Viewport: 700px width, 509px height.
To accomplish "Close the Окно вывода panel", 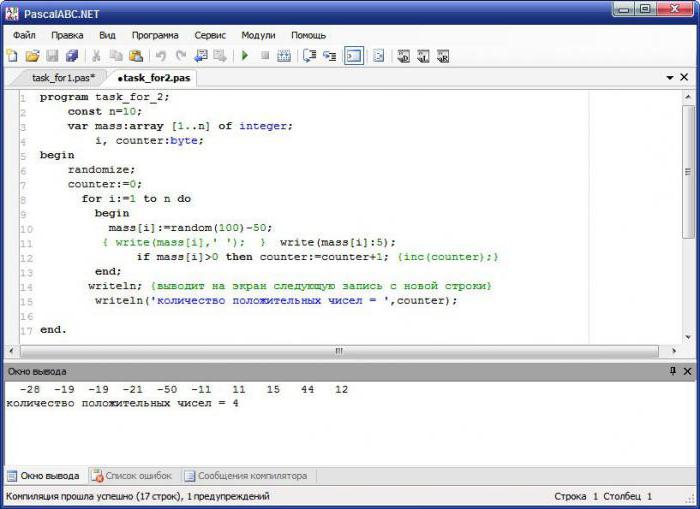I will click(x=688, y=371).
